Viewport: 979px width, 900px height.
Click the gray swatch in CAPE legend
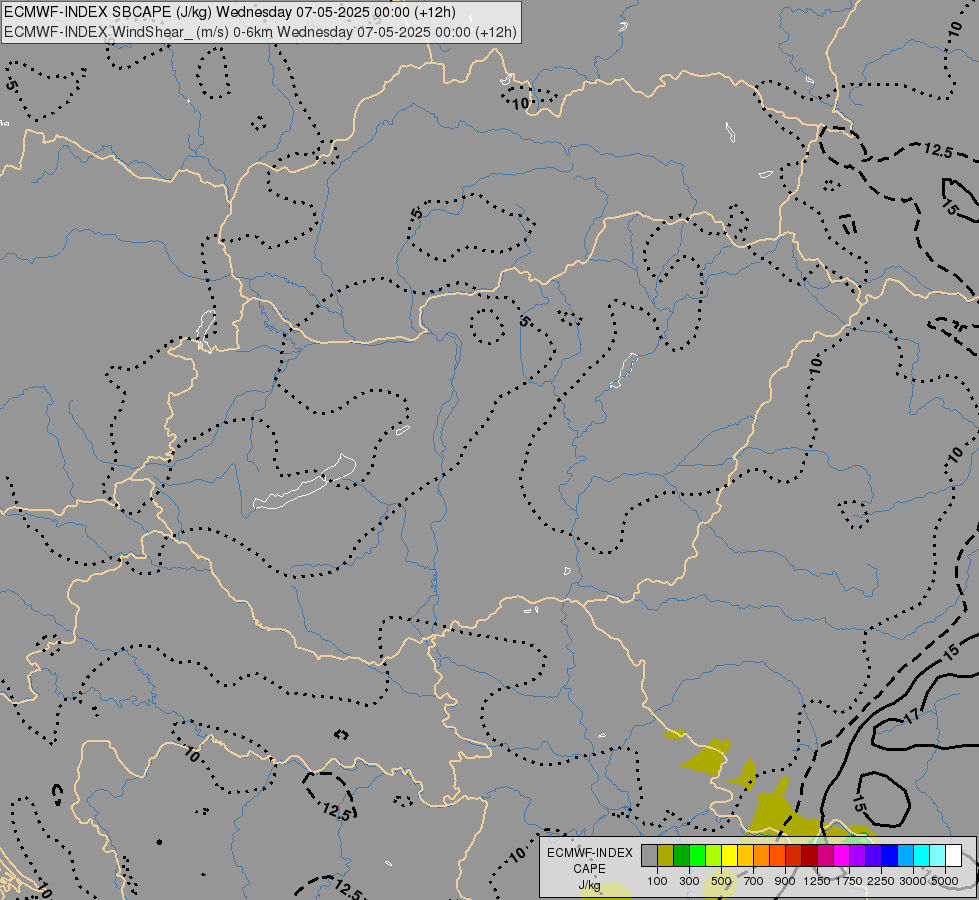tap(649, 855)
